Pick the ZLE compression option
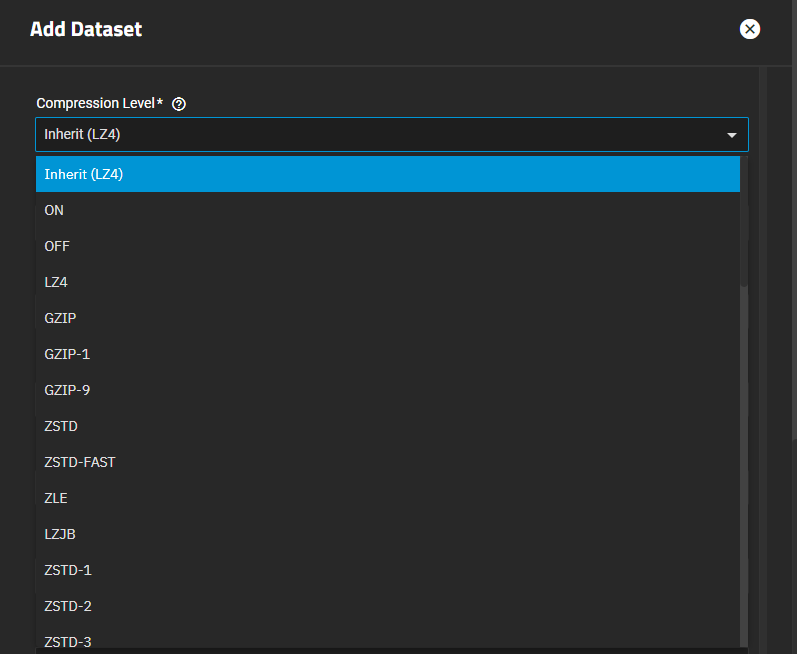This screenshot has width=797, height=654. 388,498
